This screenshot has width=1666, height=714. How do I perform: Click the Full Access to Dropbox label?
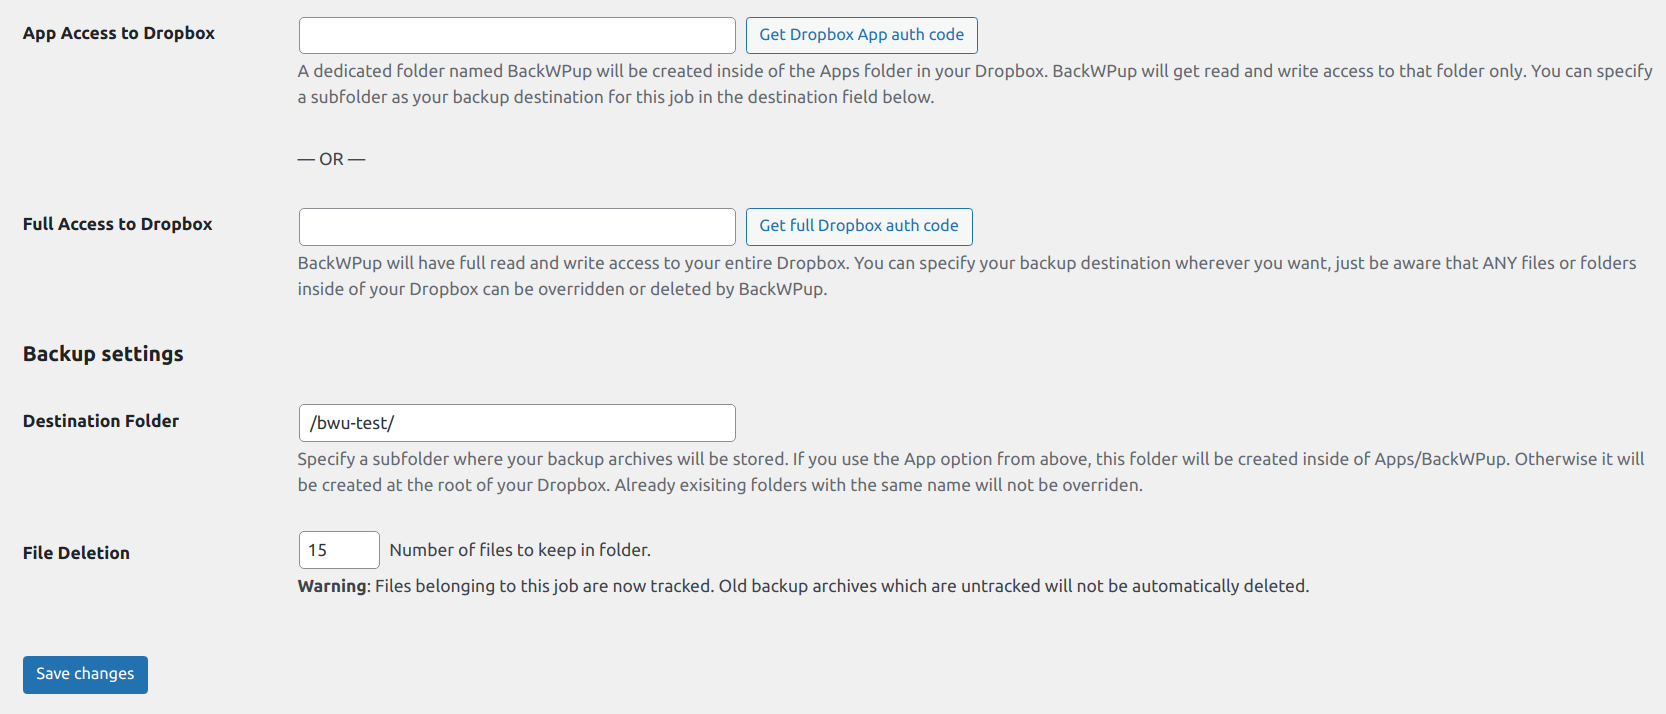point(118,224)
